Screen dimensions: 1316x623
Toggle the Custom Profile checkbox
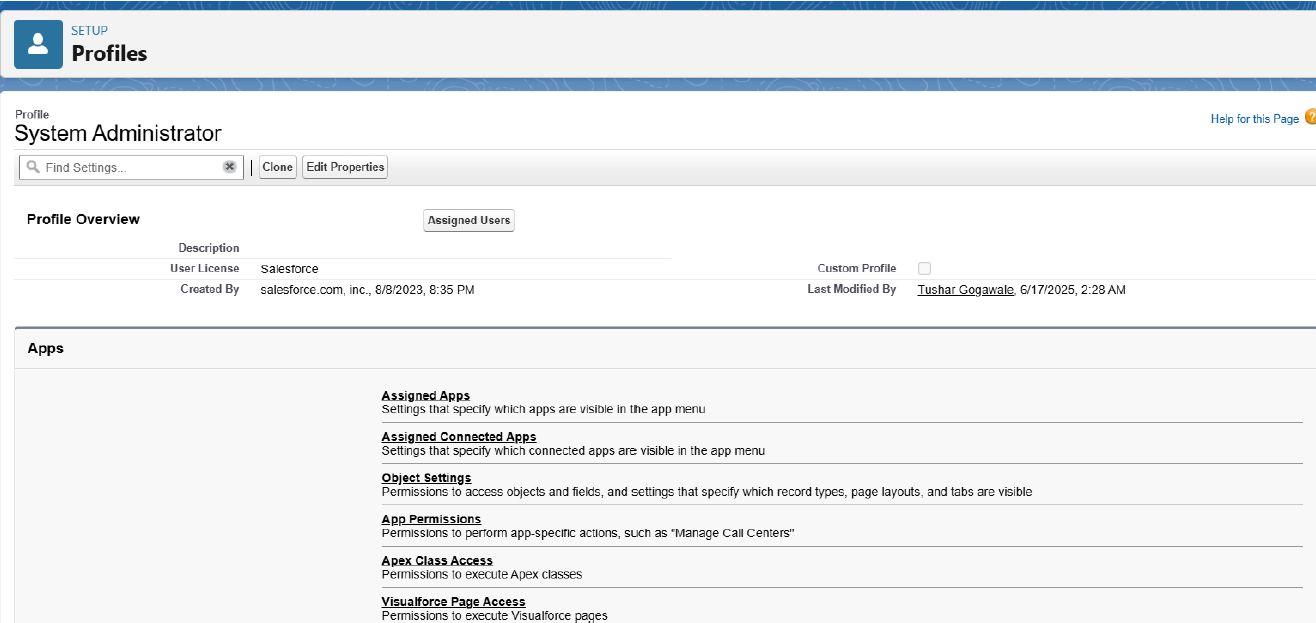coord(924,268)
